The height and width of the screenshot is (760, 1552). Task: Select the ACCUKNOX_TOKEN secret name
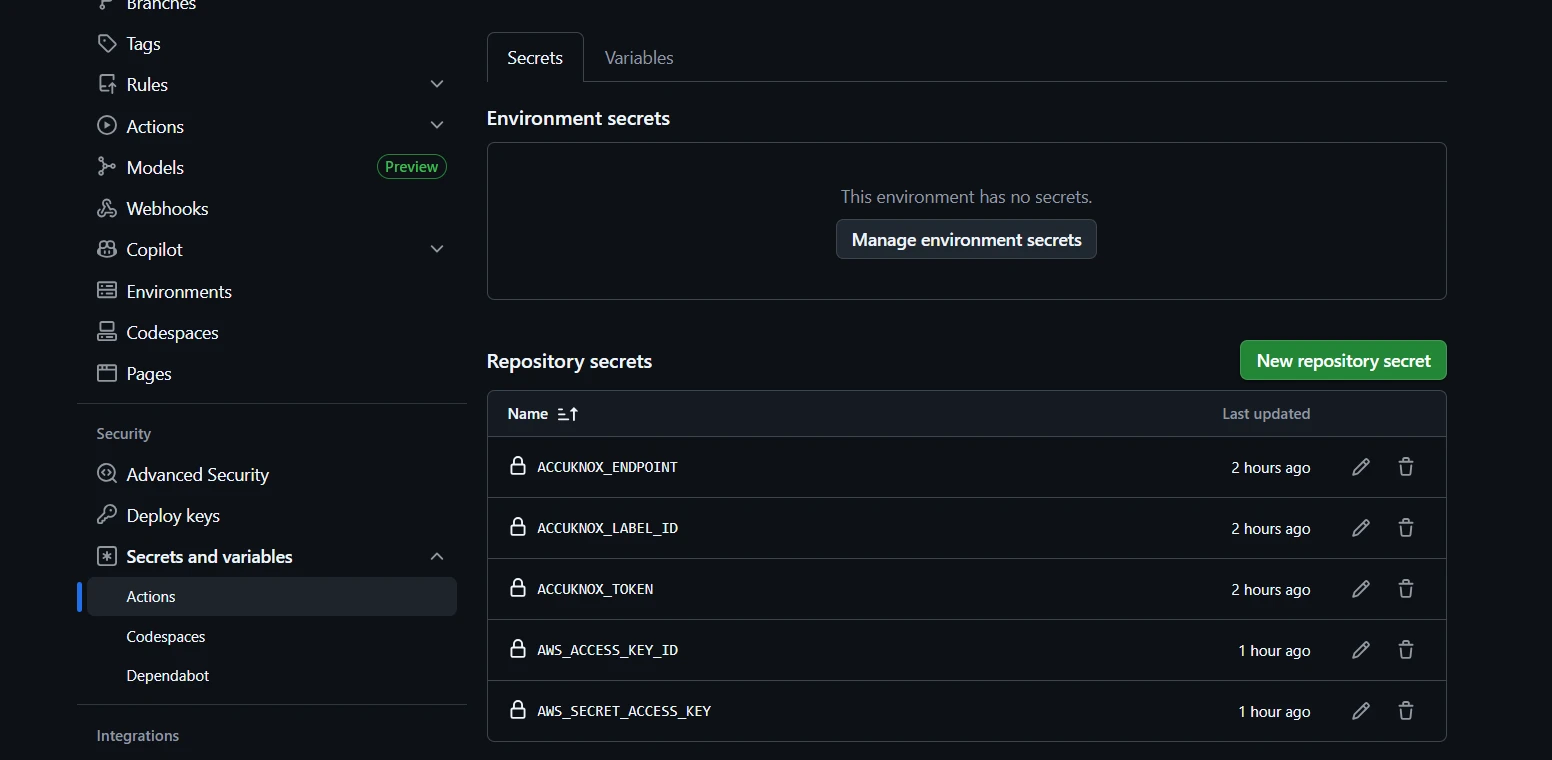tap(595, 589)
